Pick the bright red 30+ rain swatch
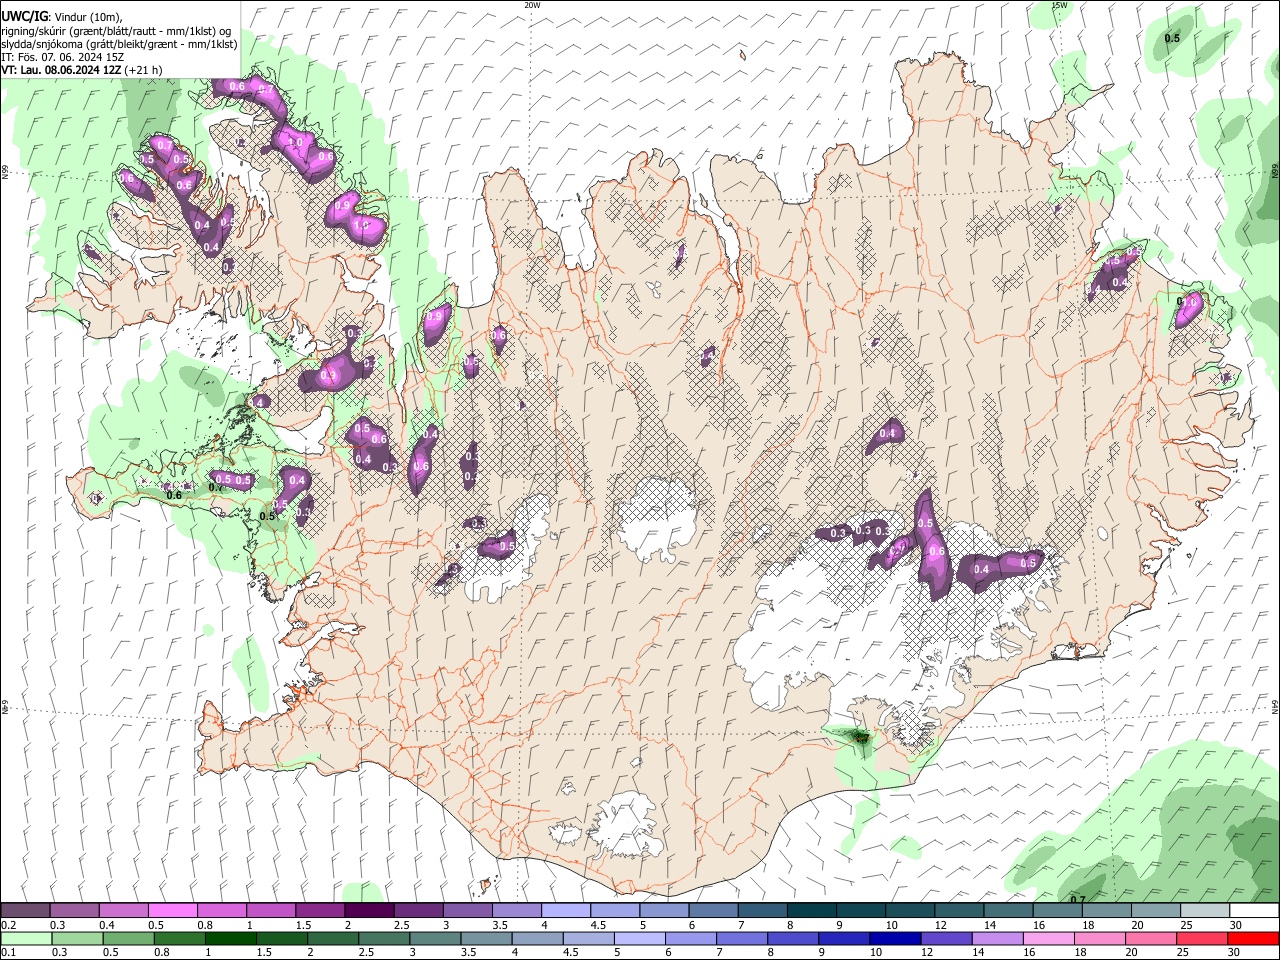The image size is (1280, 960). 1254,938
